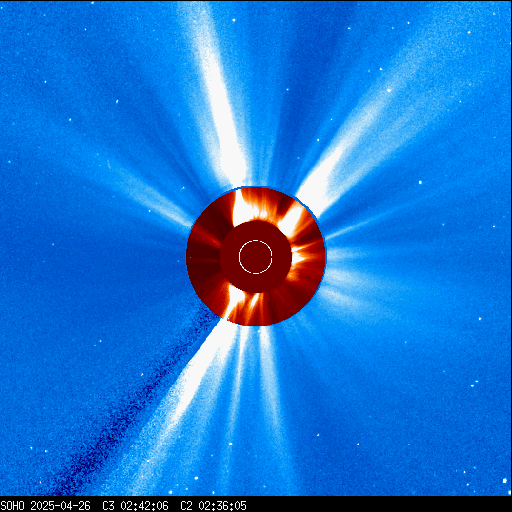
Task: Select the SOHO label in the footer
Action: 12,506
